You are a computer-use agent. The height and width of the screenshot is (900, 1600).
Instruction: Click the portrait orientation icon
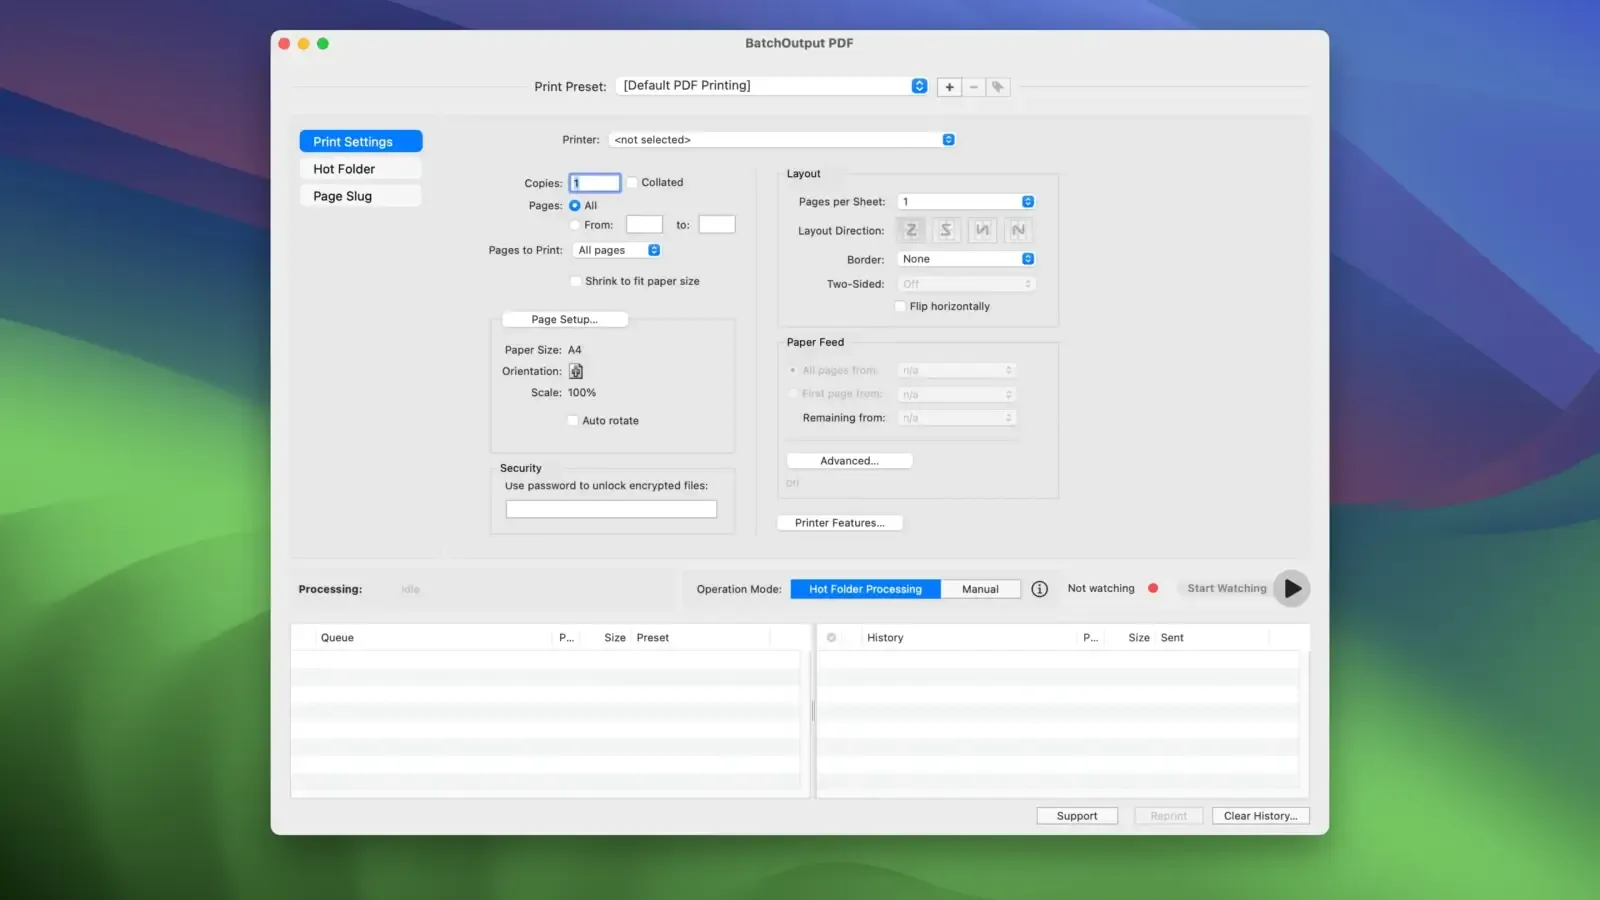pos(576,371)
